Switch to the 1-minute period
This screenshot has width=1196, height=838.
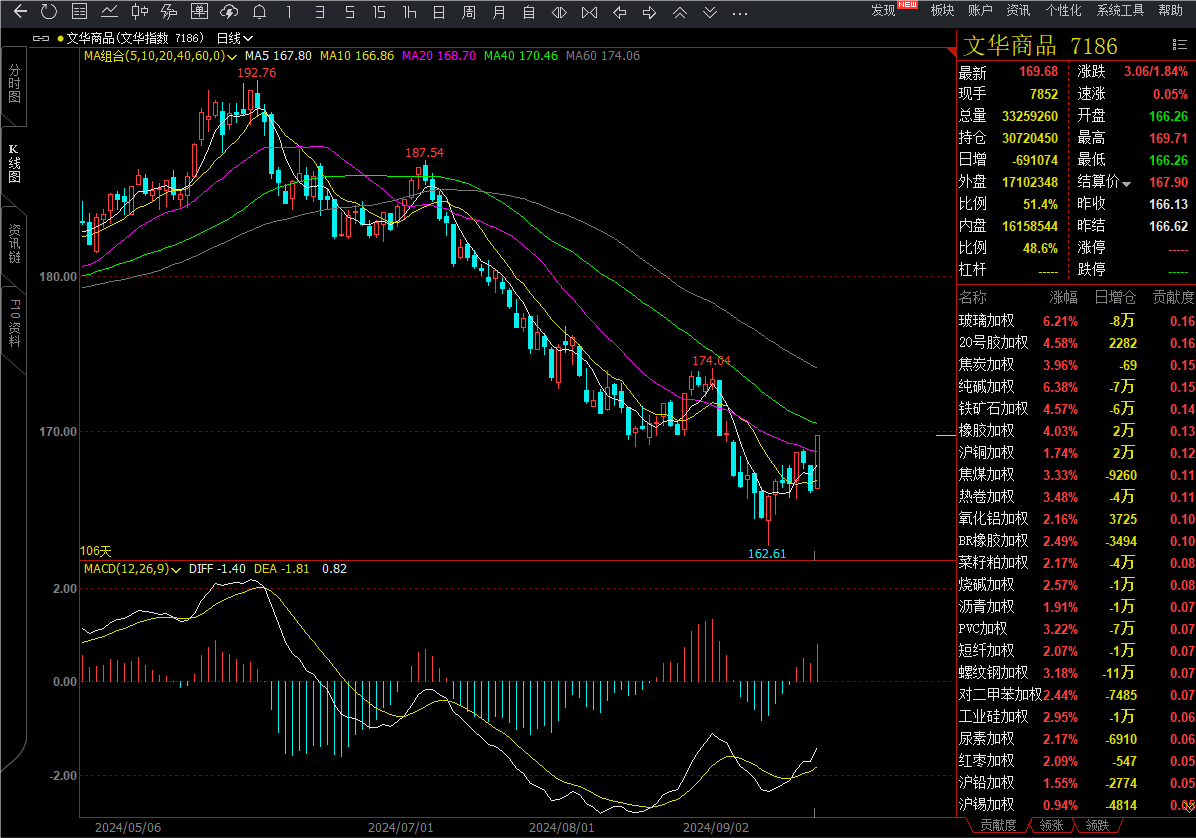[289, 12]
